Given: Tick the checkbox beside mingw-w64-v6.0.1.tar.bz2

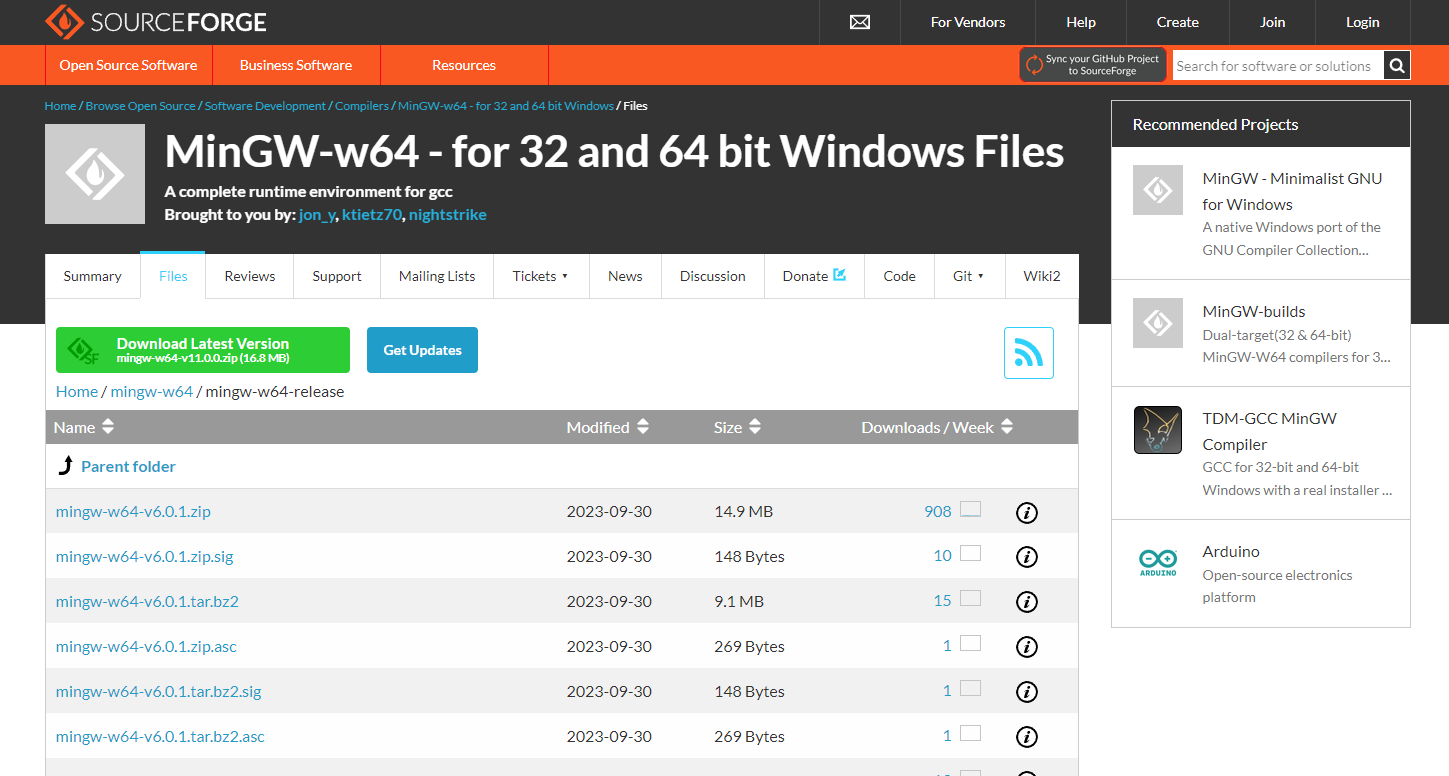Looking at the screenshot, I should [969, 598].
